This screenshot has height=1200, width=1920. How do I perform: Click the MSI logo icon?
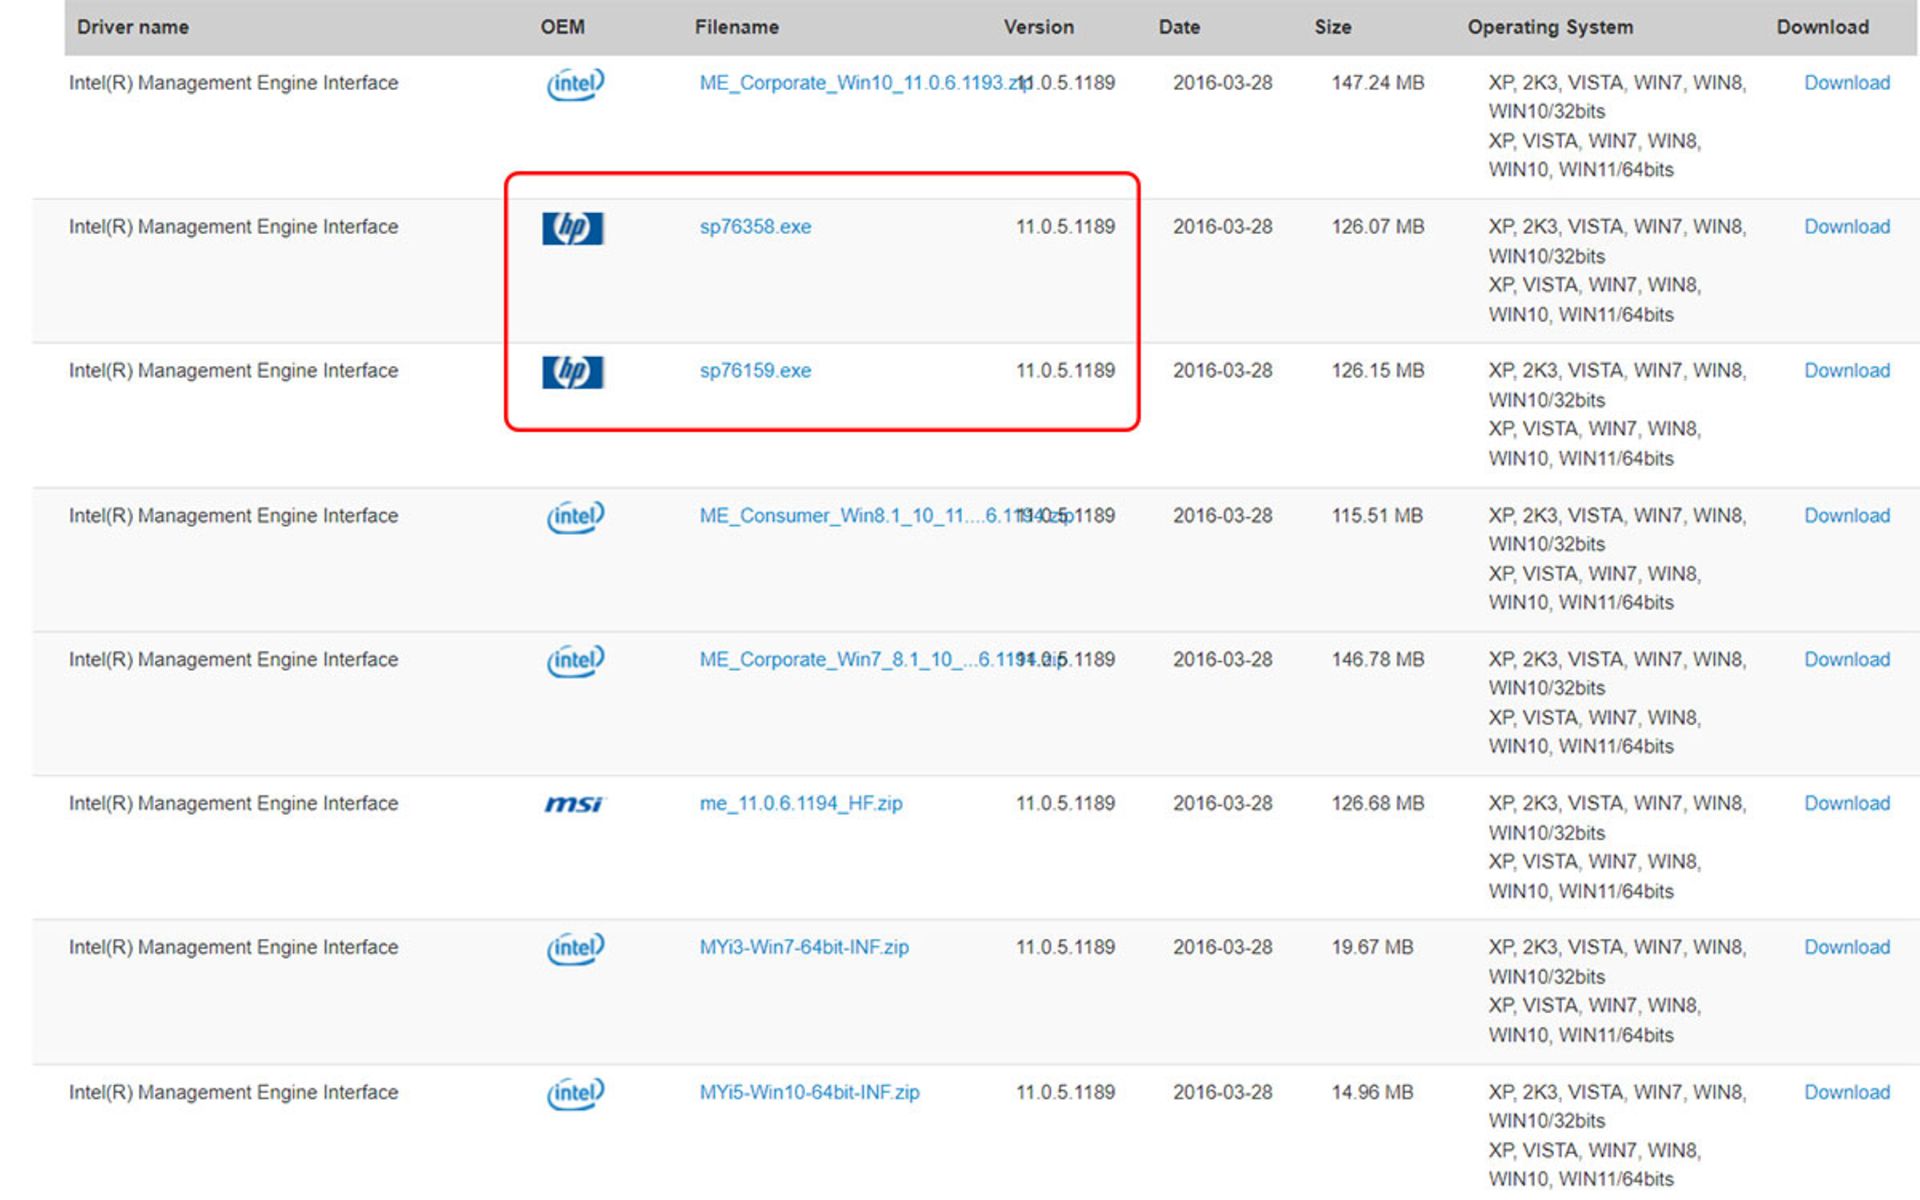coord(574,804)
